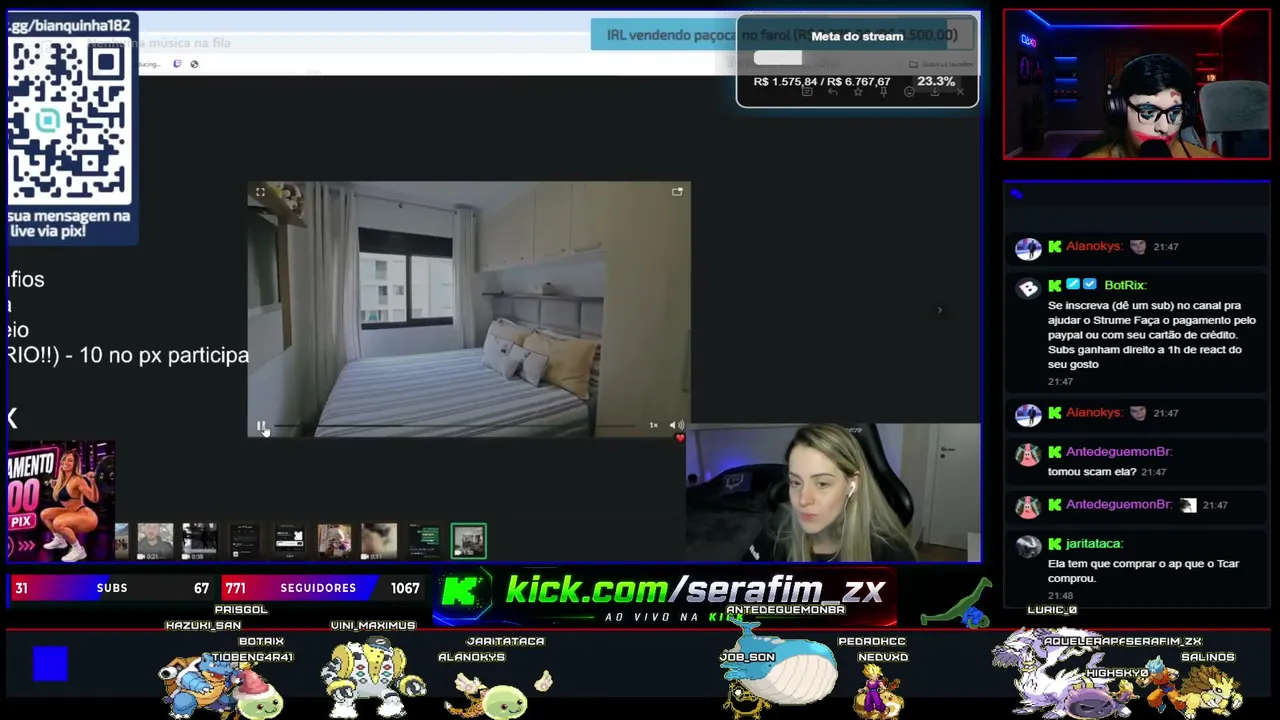This screenshot has height=720, width=1280.
Task: Click the reply arrow icon in toolbar
Action: click(x=832, y=92)
